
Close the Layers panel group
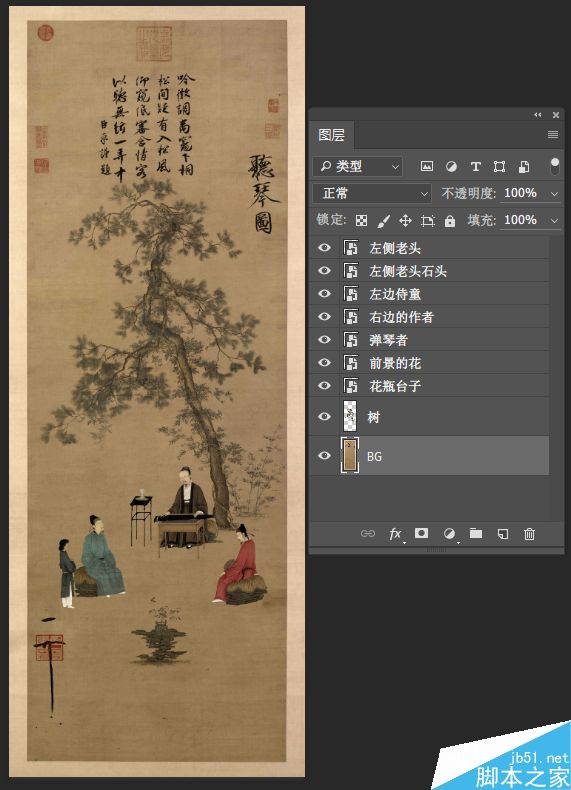pyautogui.click(x=556, y=115)
